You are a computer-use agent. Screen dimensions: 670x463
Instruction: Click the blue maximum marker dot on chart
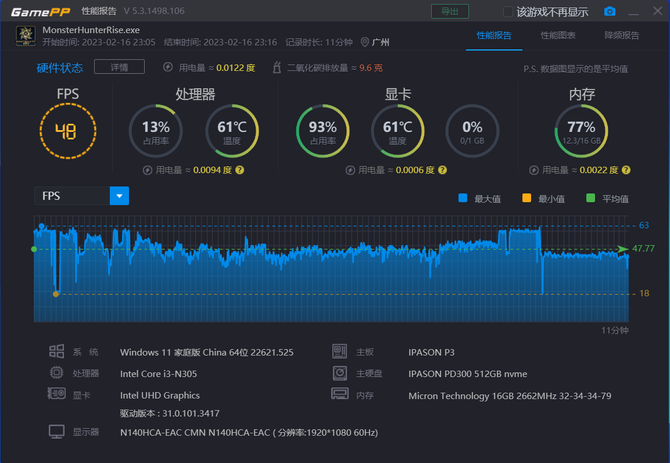click(x=41, y=226)
